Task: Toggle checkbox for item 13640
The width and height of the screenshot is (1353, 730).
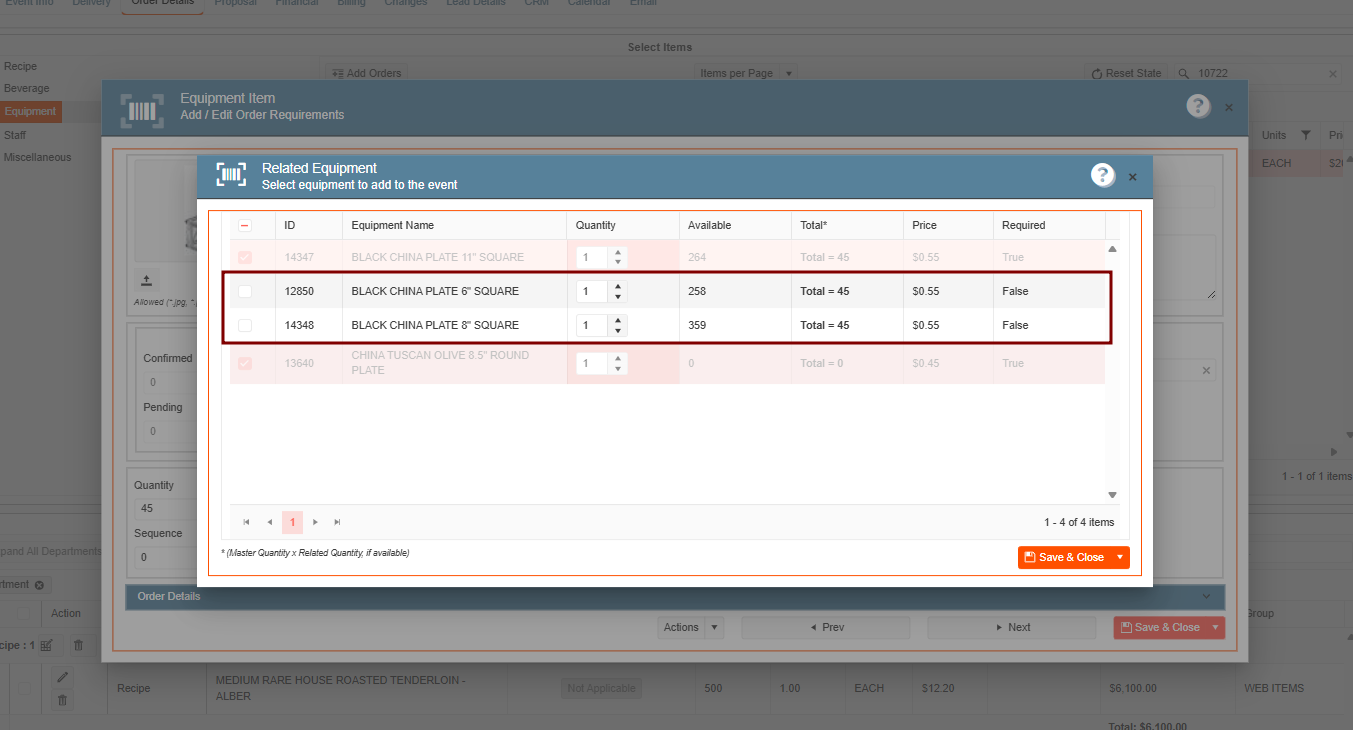Action: pos(245,364)
